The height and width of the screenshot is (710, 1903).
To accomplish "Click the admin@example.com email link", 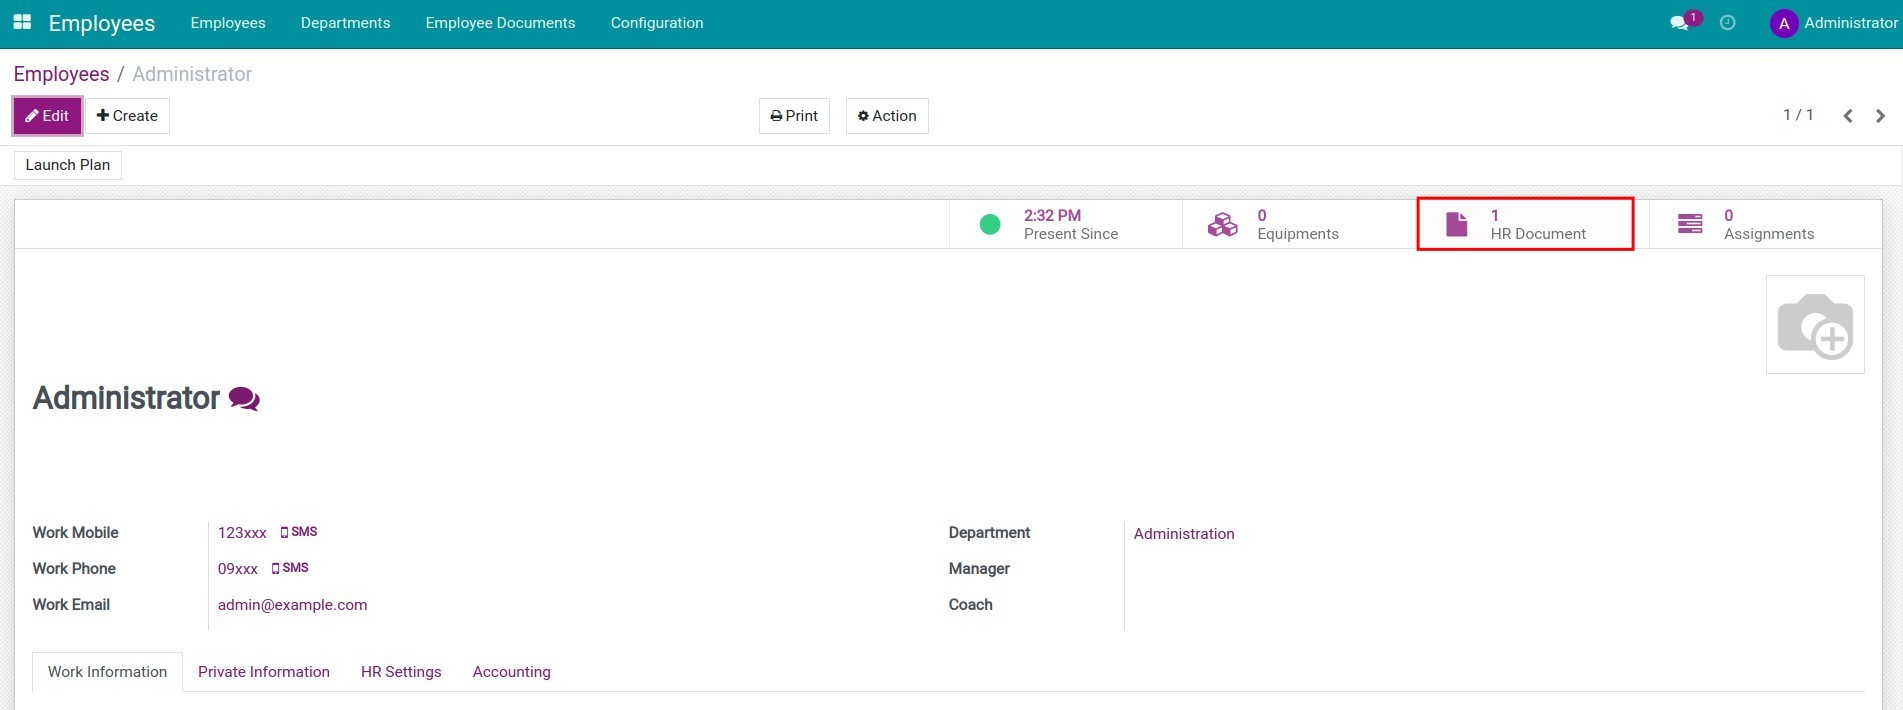I will pos(292,605).
